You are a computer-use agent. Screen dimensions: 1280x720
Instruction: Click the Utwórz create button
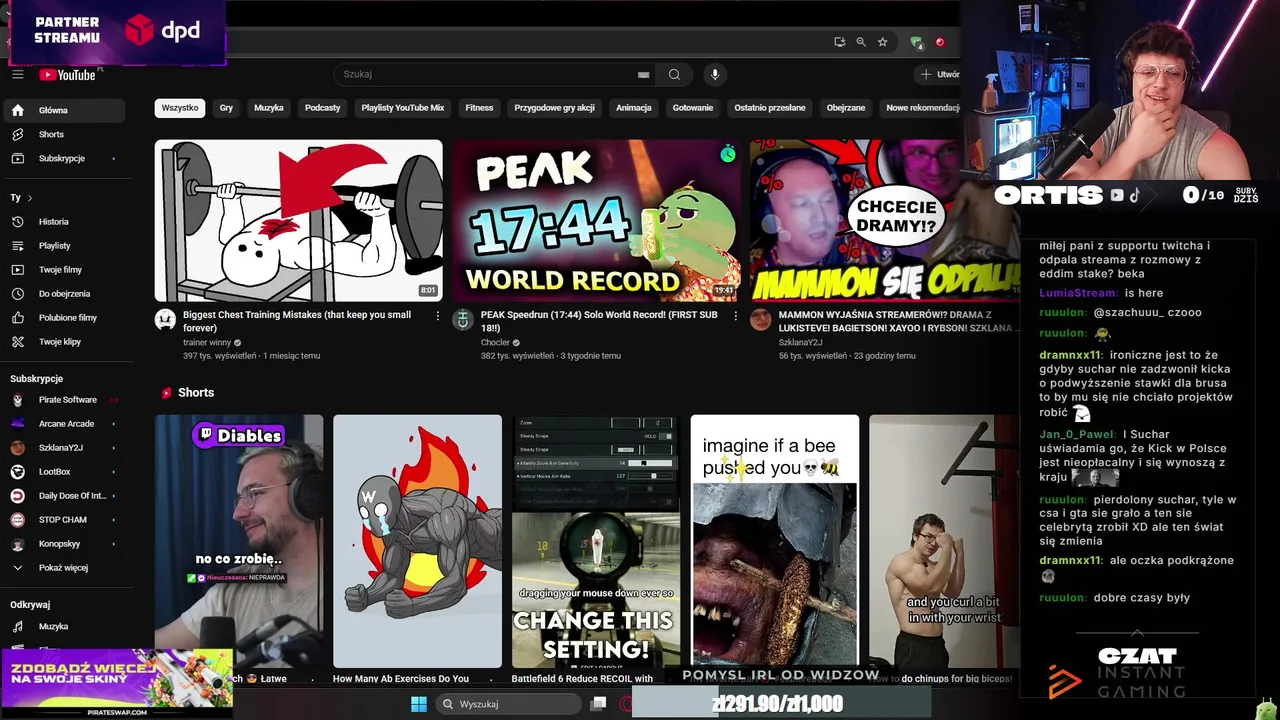[x=940, y=74]
